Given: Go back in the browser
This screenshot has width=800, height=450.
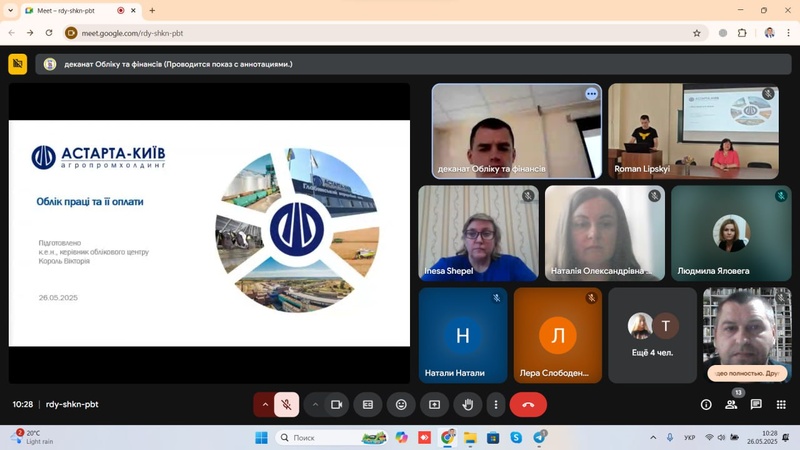Looking at the screenshot, I should (x=12, y=33).
